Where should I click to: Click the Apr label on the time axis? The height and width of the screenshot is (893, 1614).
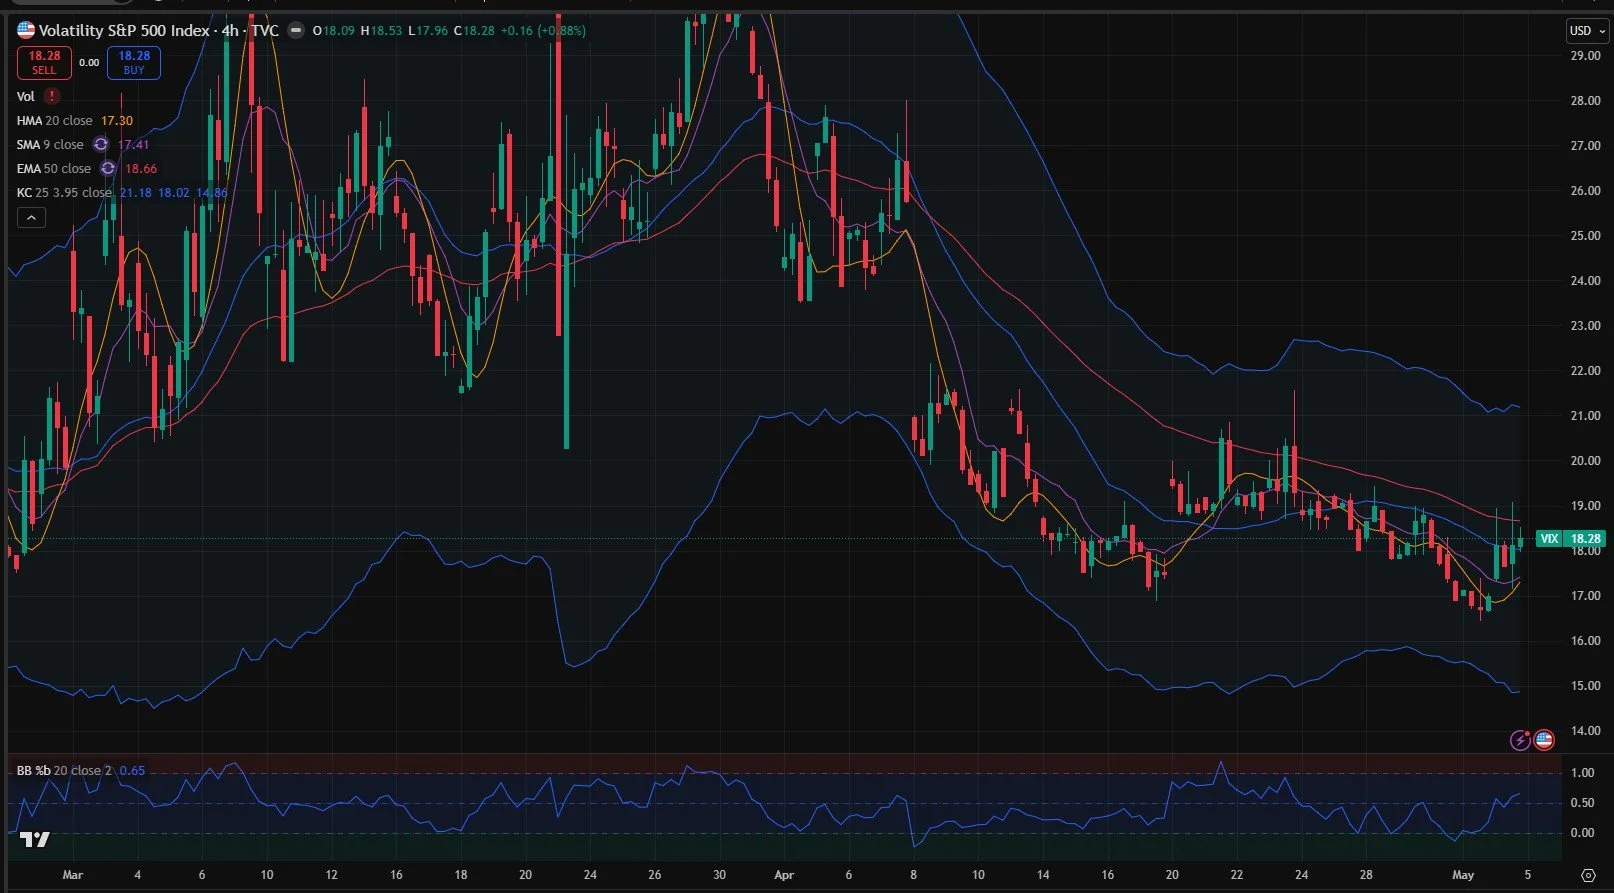784,875
